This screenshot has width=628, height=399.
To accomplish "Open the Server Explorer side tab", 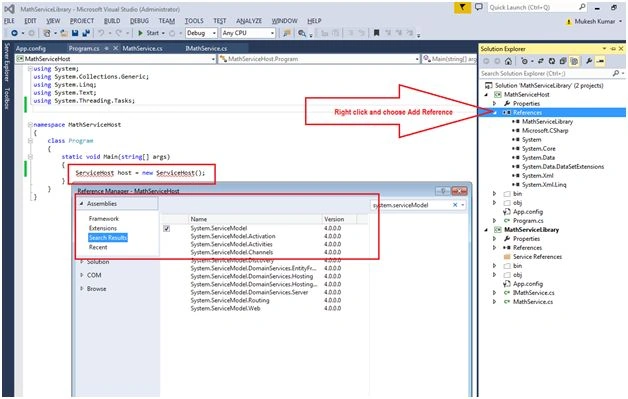I will click(x=7, y=62).
